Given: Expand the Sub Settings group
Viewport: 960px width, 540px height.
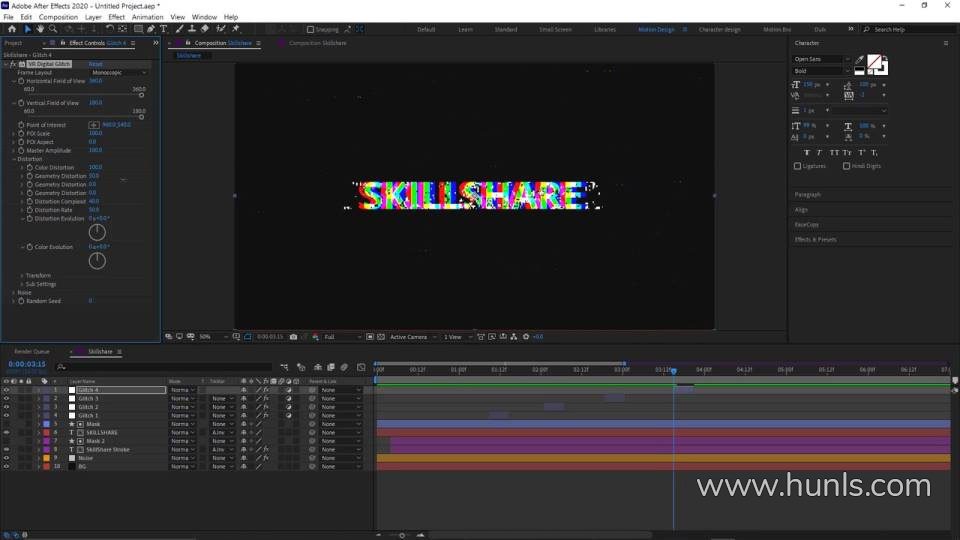Looking at the screenshot, I should pos(22,284).
